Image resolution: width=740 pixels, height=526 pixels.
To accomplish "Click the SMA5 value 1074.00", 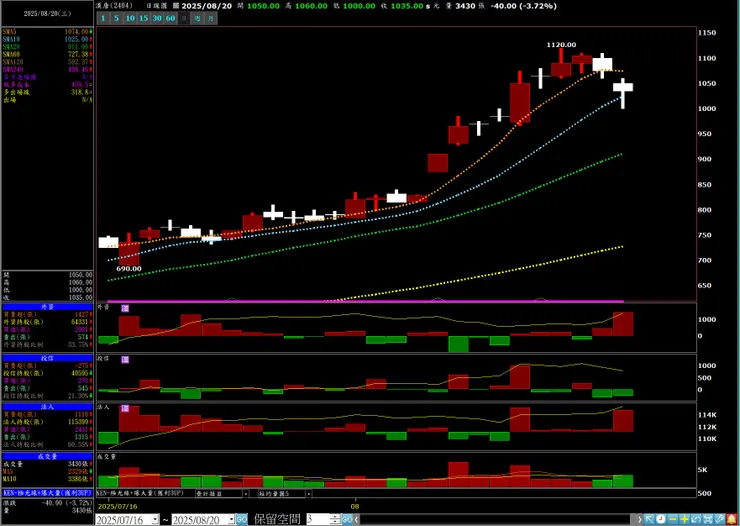I will (x=76, y=32).
